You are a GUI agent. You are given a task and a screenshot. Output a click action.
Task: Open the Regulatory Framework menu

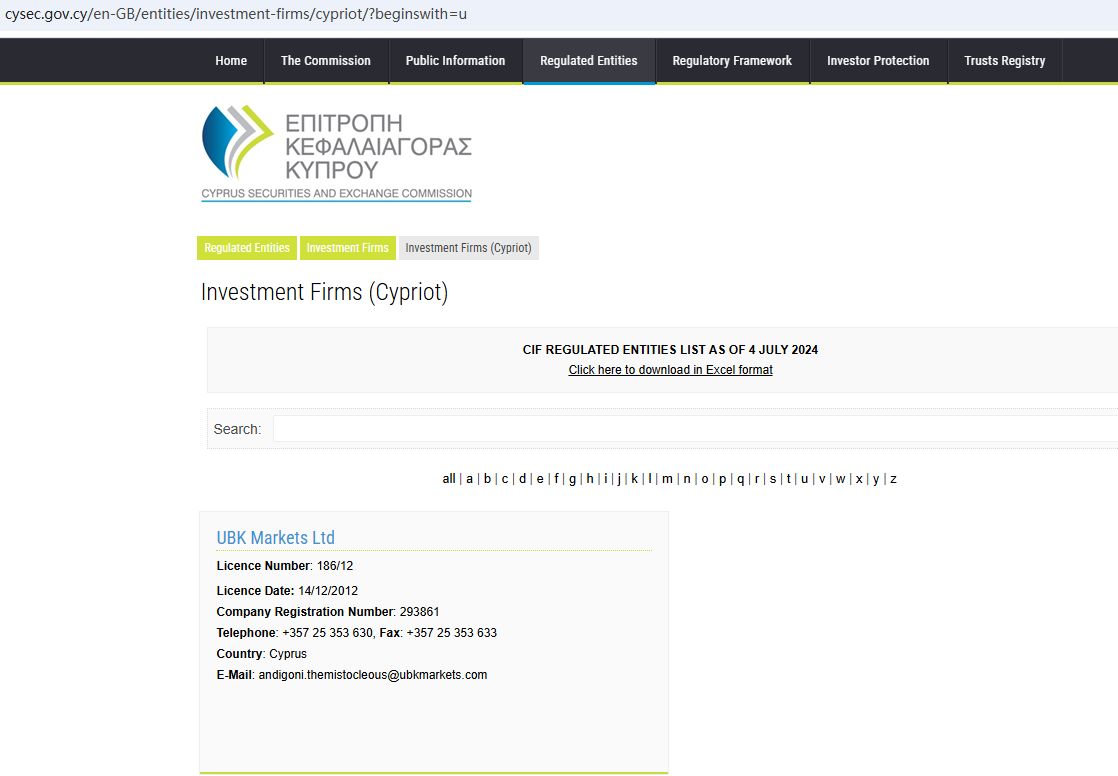(732, 61)
